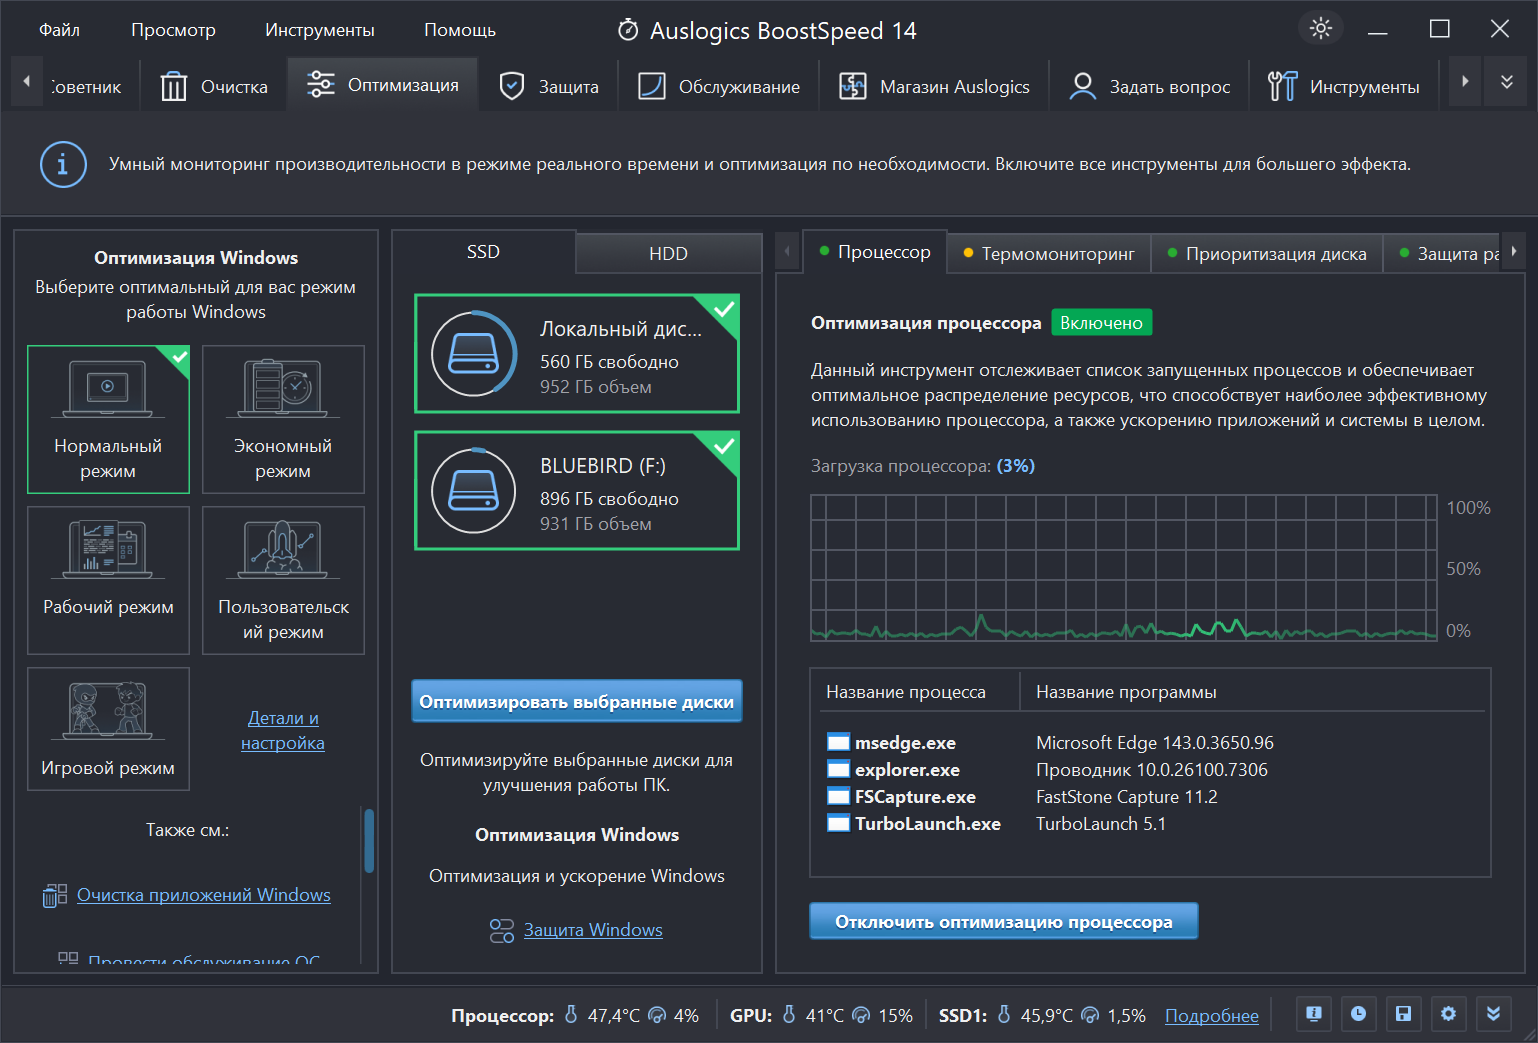Screen dimensions: 1538x1043
Task: Open the settings gear in status bar
Action: 1448,1013
